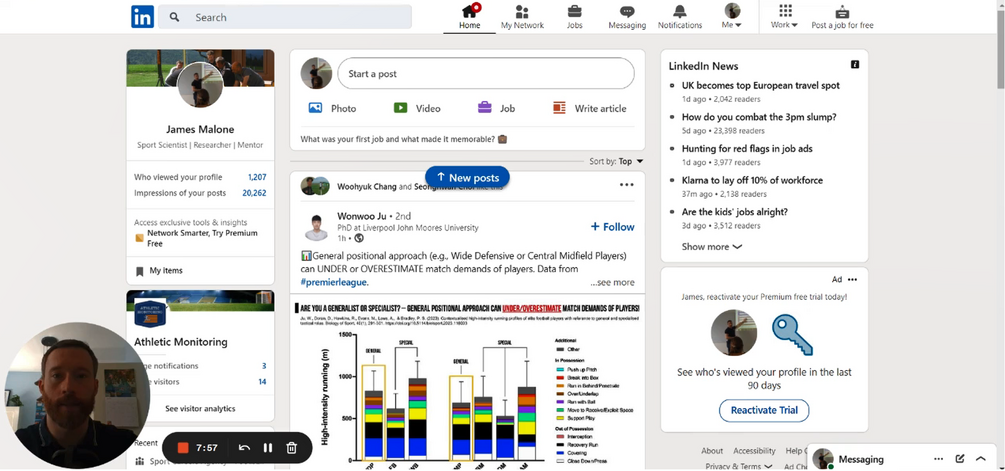Click James Malone profile name
Viewport: 1005px width, 471px height.
tap(200, 129)
